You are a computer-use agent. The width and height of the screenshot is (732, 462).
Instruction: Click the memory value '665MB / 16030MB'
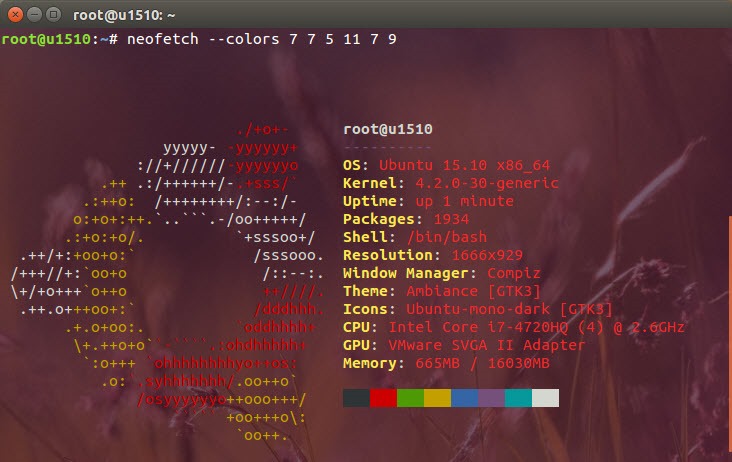coord(483,364)
